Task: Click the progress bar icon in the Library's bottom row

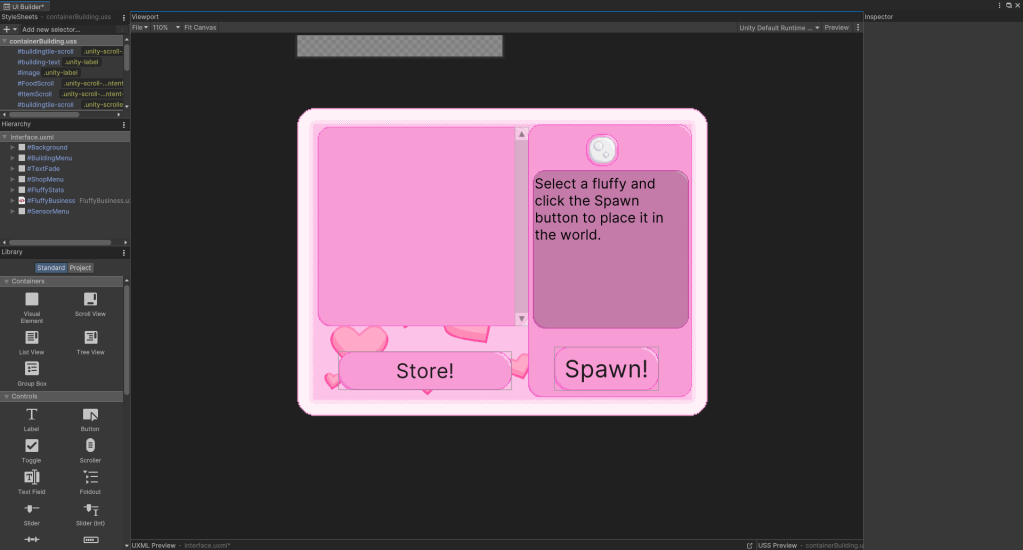Action: click(91, 540)
